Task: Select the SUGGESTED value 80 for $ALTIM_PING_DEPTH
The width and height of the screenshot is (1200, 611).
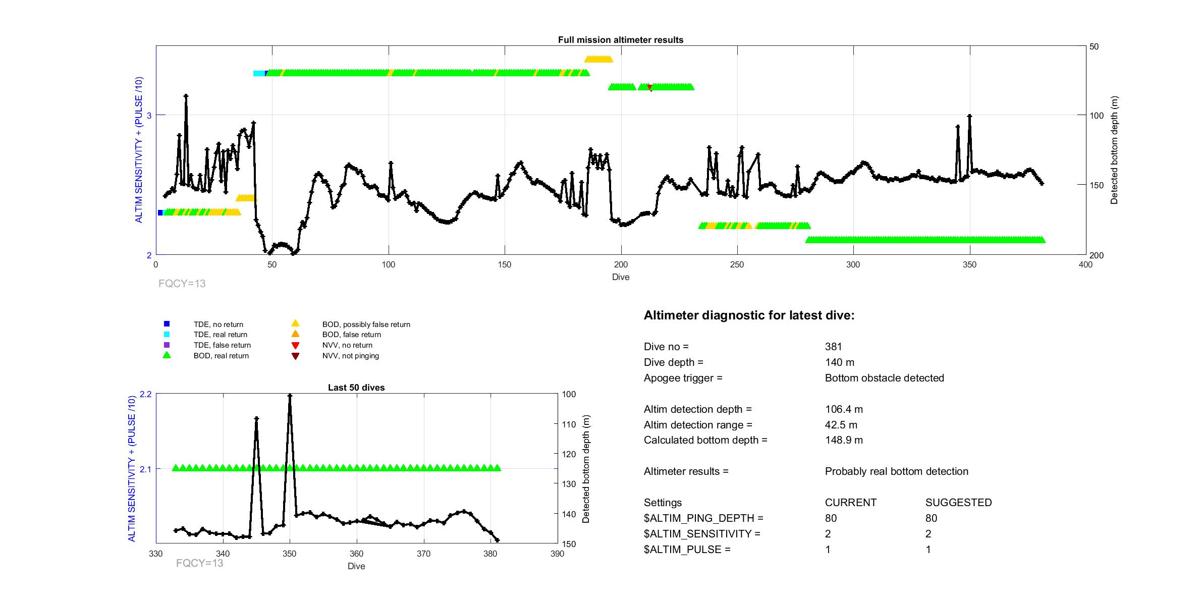Action: click(933, 518)
